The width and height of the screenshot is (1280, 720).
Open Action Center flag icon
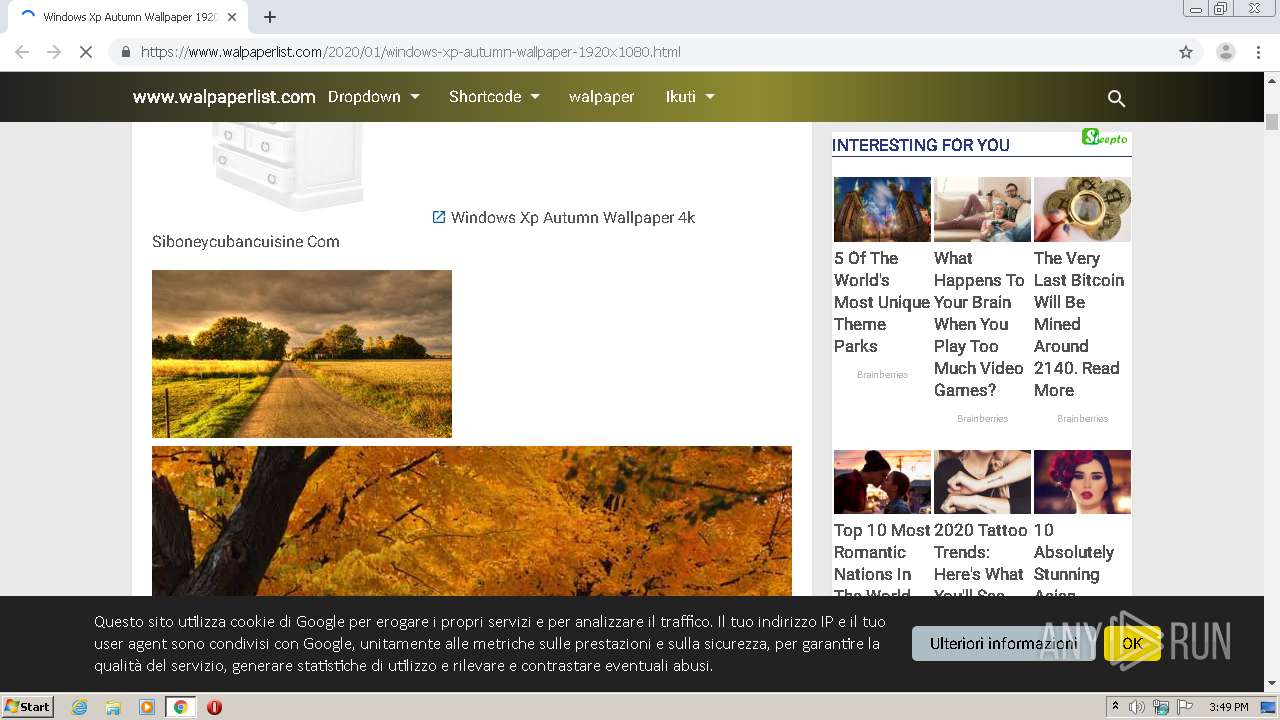1184,707
